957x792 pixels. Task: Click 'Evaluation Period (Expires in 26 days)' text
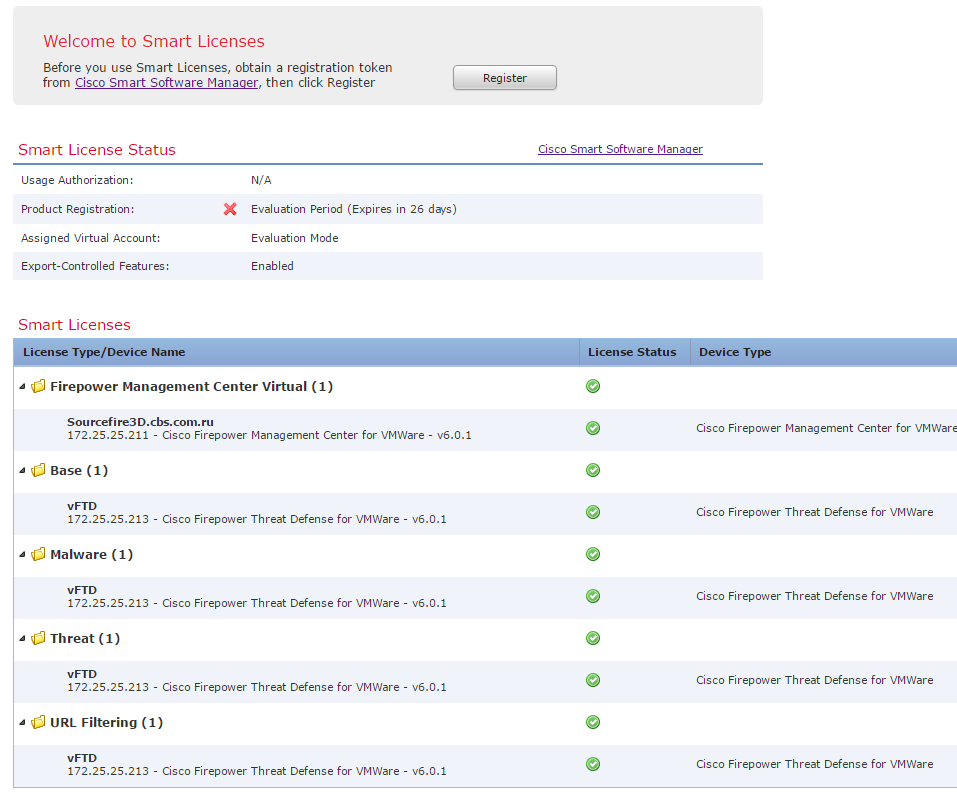353,209
